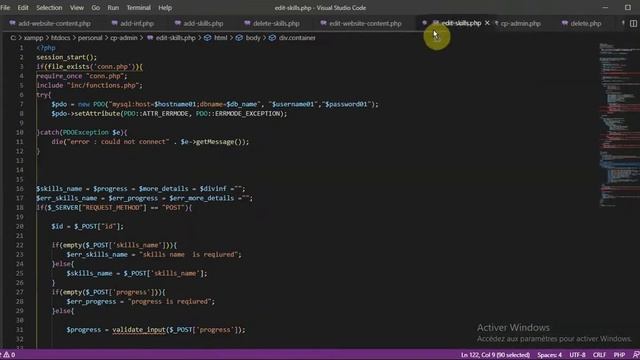Switch to the cp-admin.php tab
The width and height of the screenshot is (640, 360).
pos(520,24)
